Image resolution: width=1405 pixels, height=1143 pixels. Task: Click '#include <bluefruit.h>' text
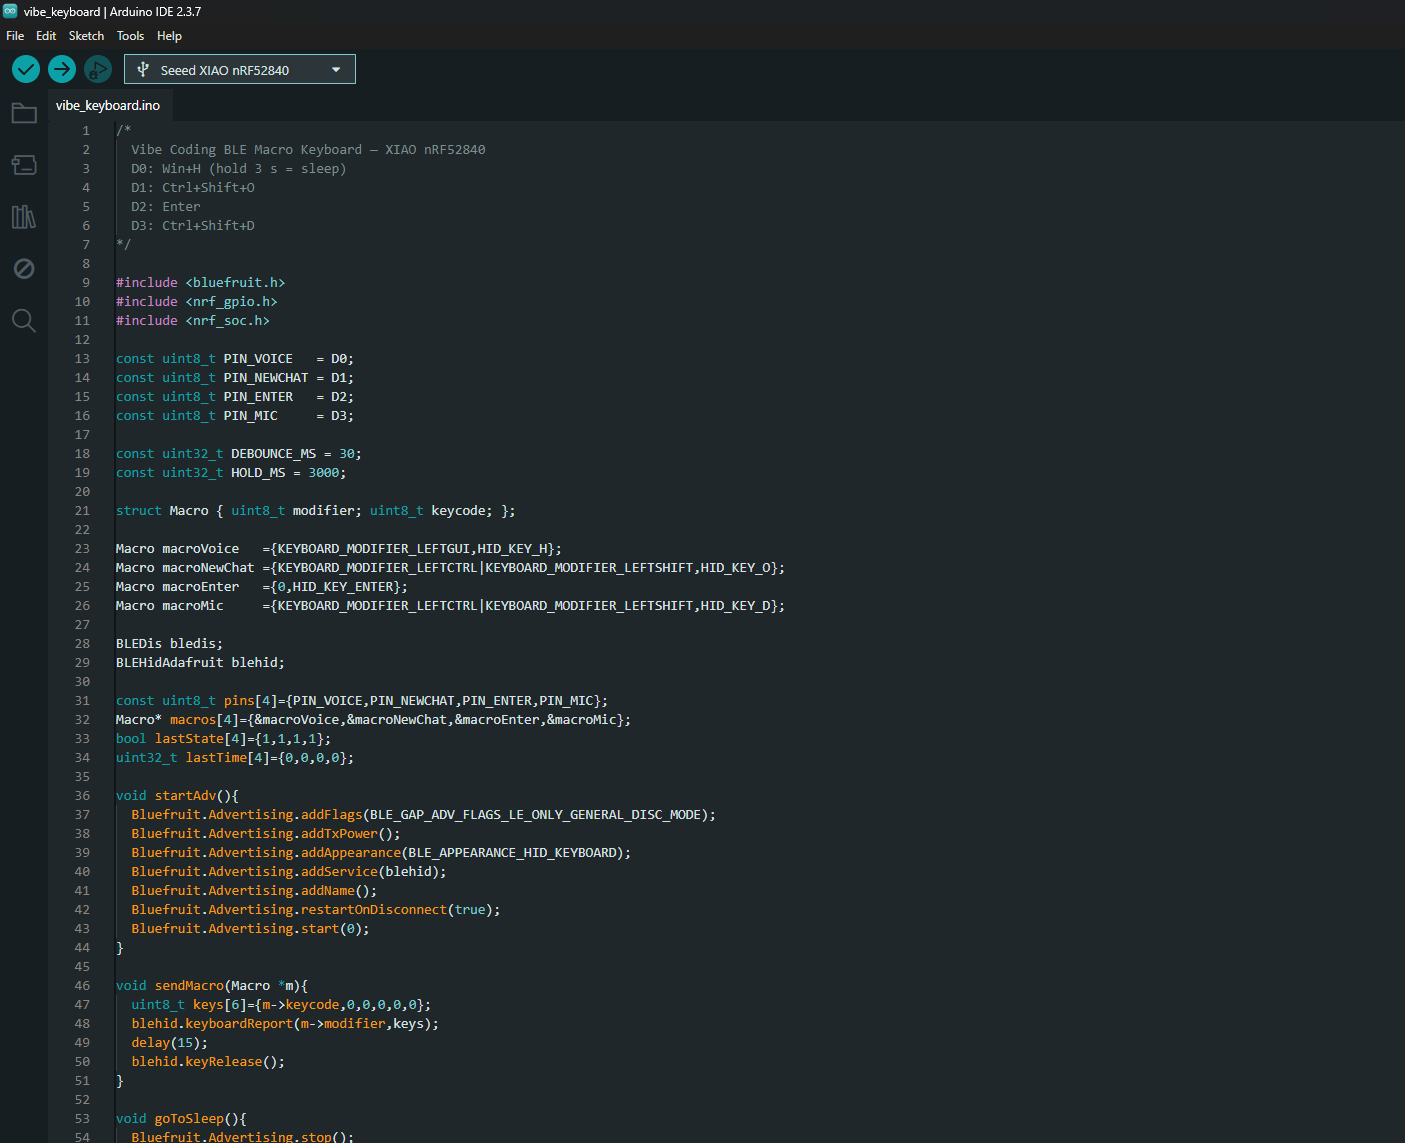(x=200, y=283)
